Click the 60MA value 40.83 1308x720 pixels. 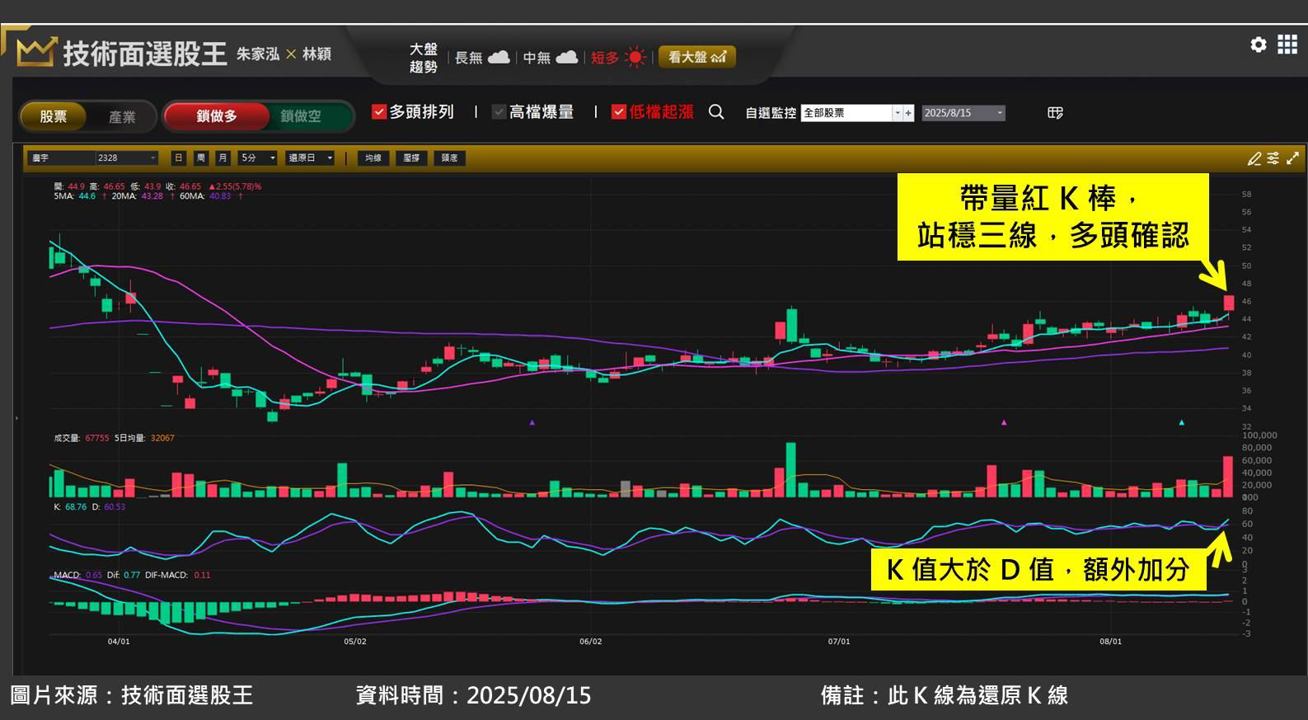[x=220, y=196]
